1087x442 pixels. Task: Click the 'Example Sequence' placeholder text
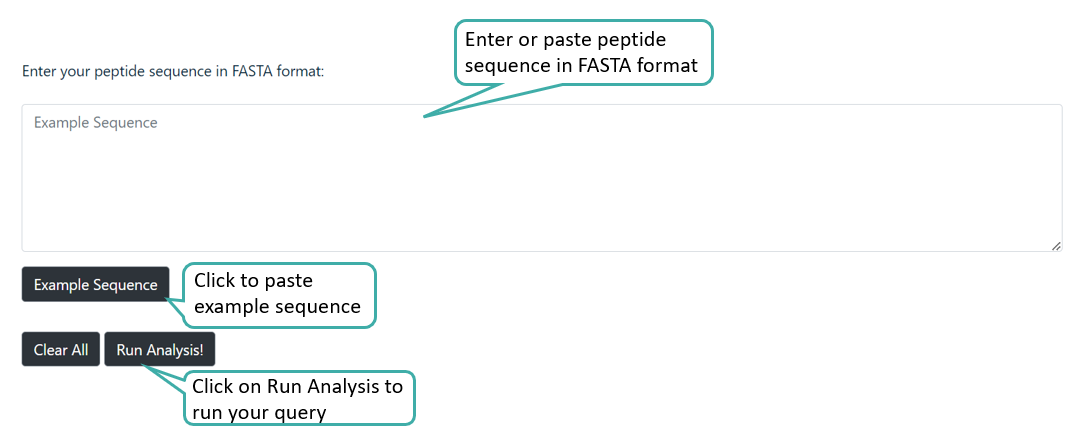96,123
